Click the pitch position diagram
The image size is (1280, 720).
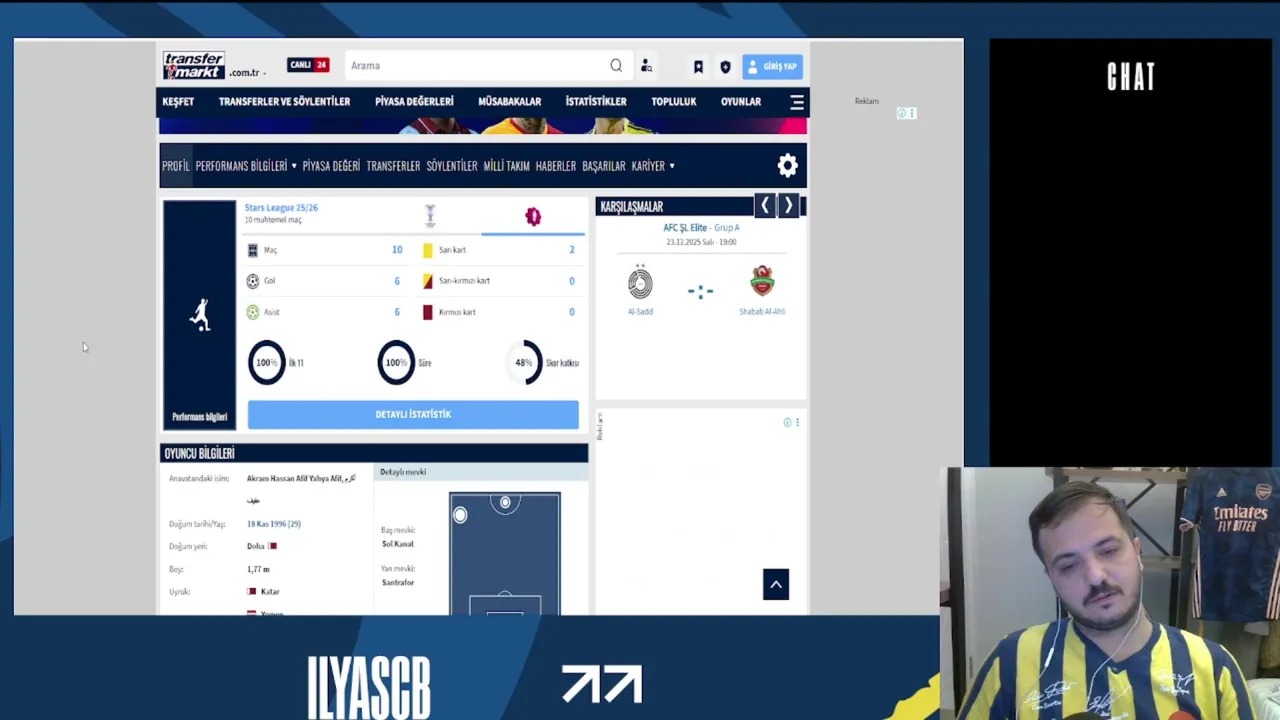(x=505, y=553)
